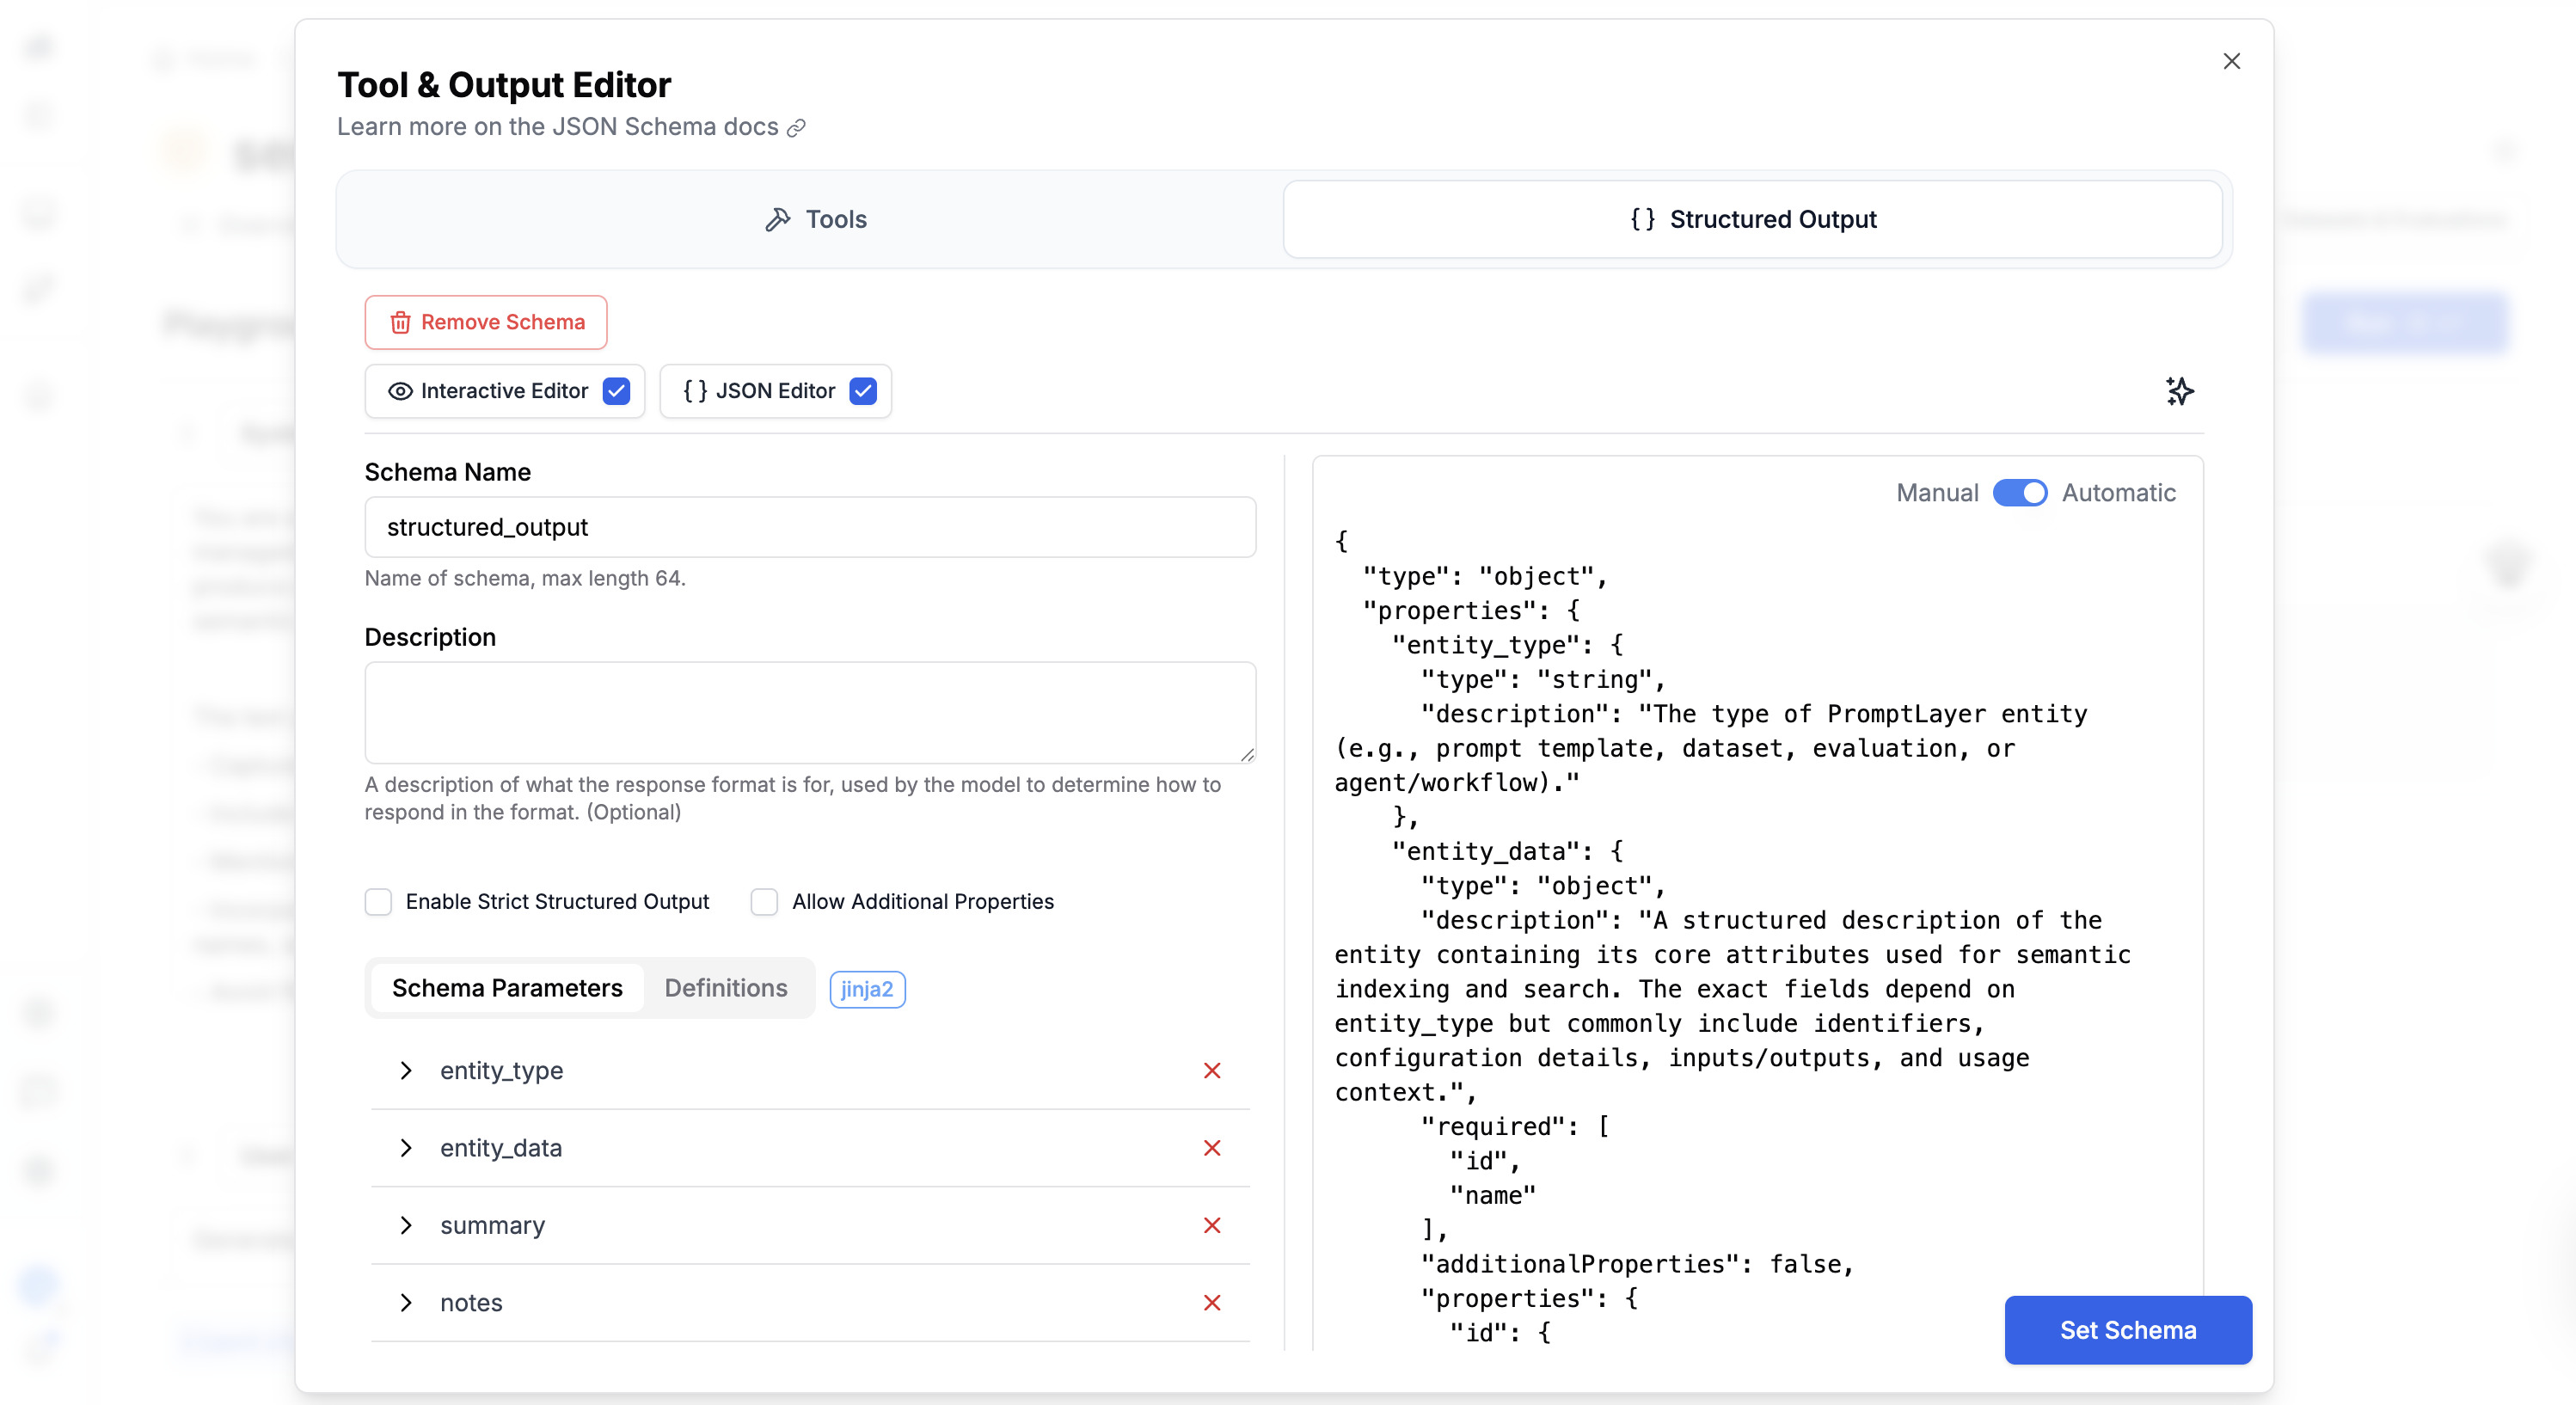Screen dimensions: 2576x1405
Task: Click the braces icon beside JSON Editor
Action: tap(695, 391)
